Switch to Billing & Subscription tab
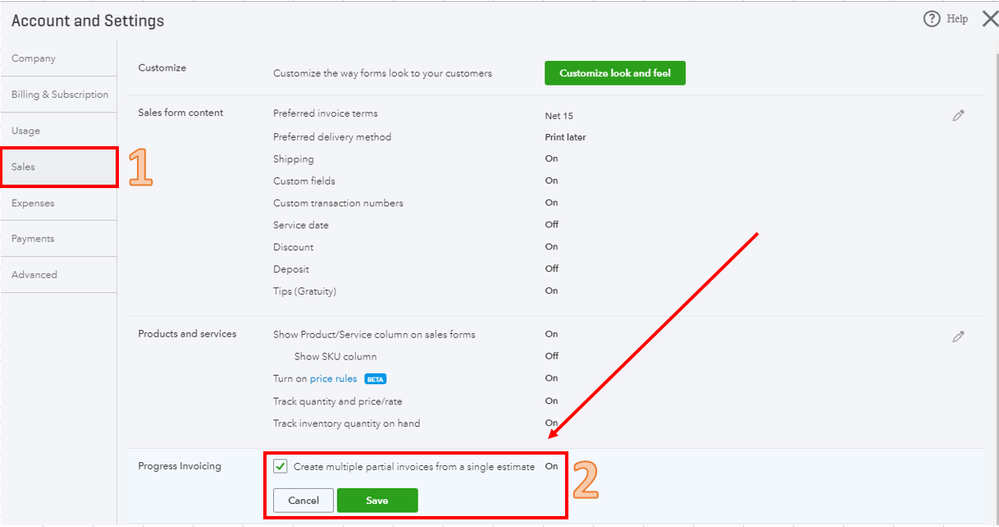This screenshot has width=999, height=527. [x=59, y=94]
